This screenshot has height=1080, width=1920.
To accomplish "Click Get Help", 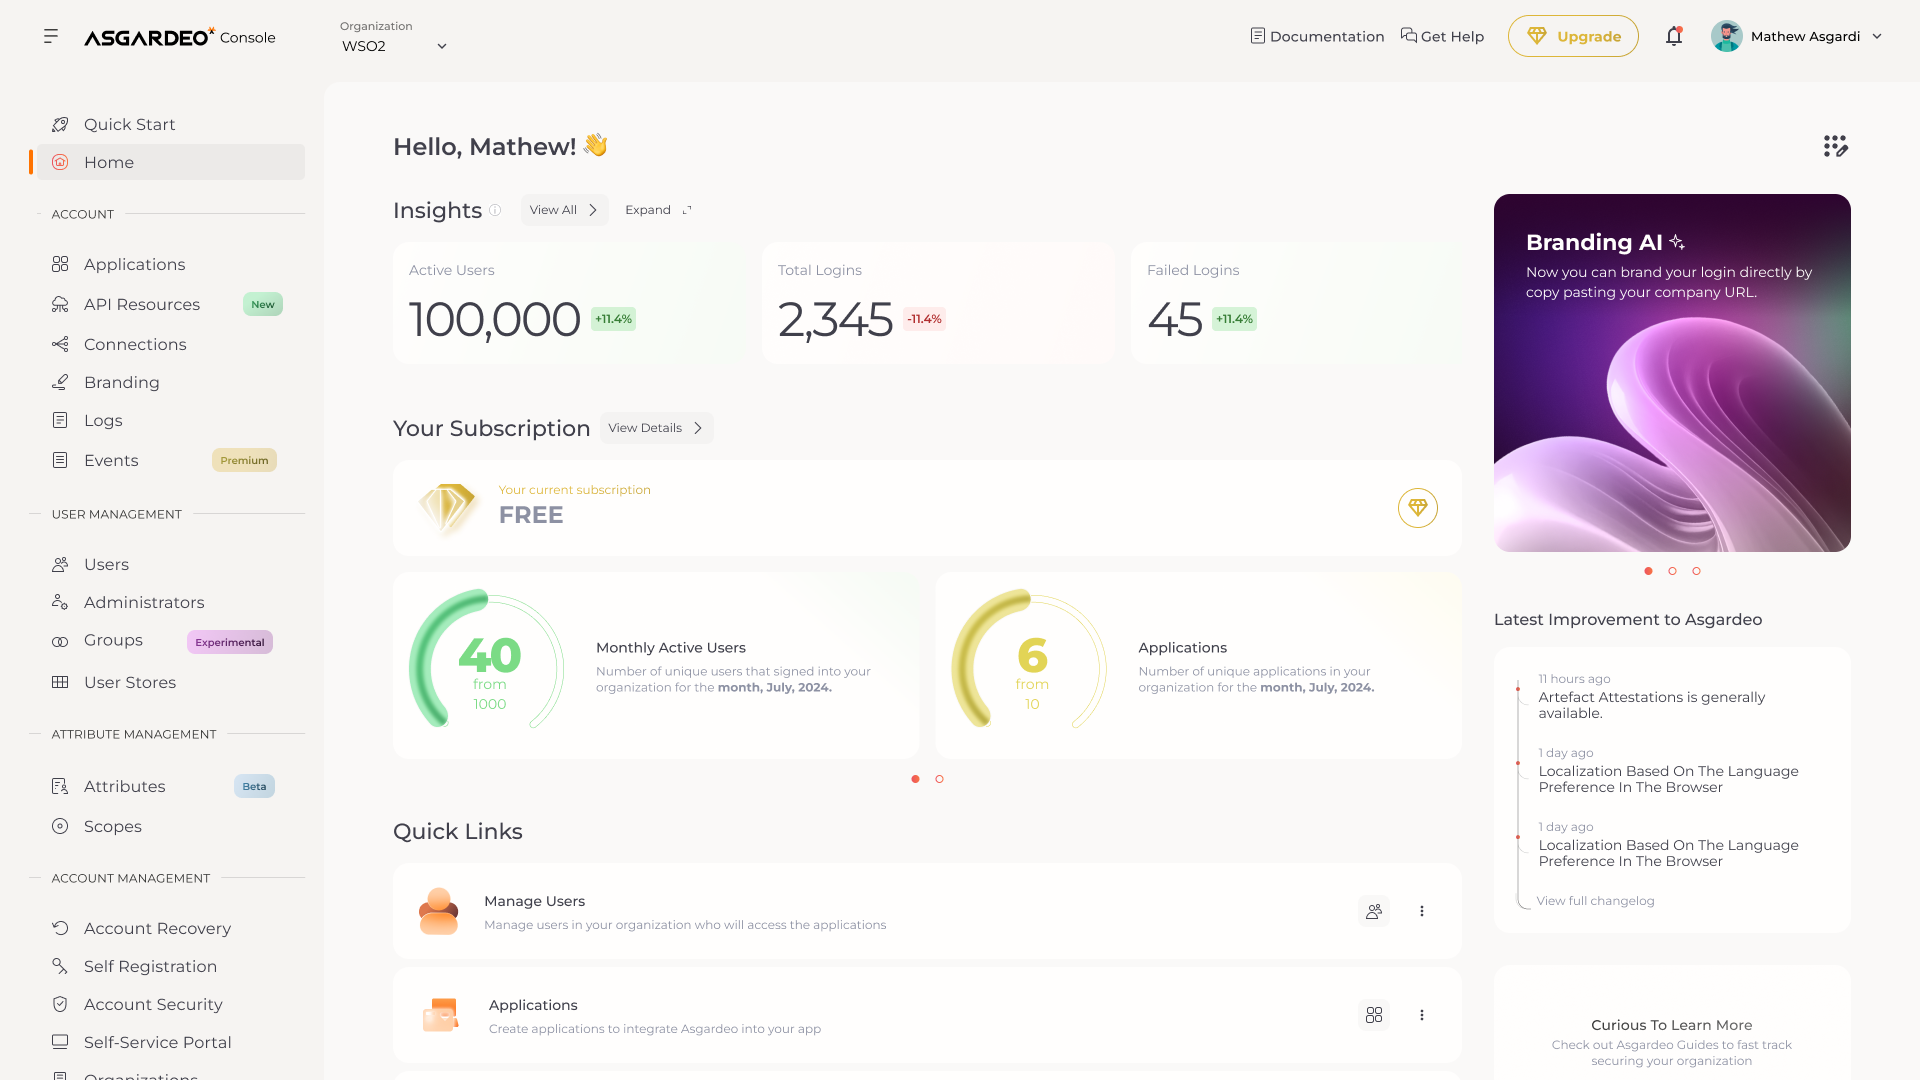I will [x=1442, y=37].
